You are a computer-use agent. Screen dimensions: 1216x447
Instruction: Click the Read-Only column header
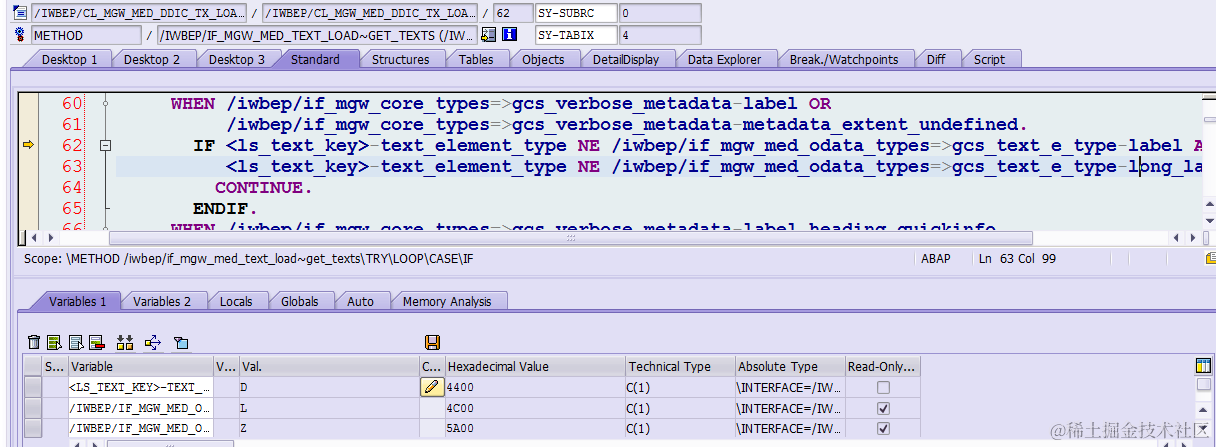[x=883, y=366]
